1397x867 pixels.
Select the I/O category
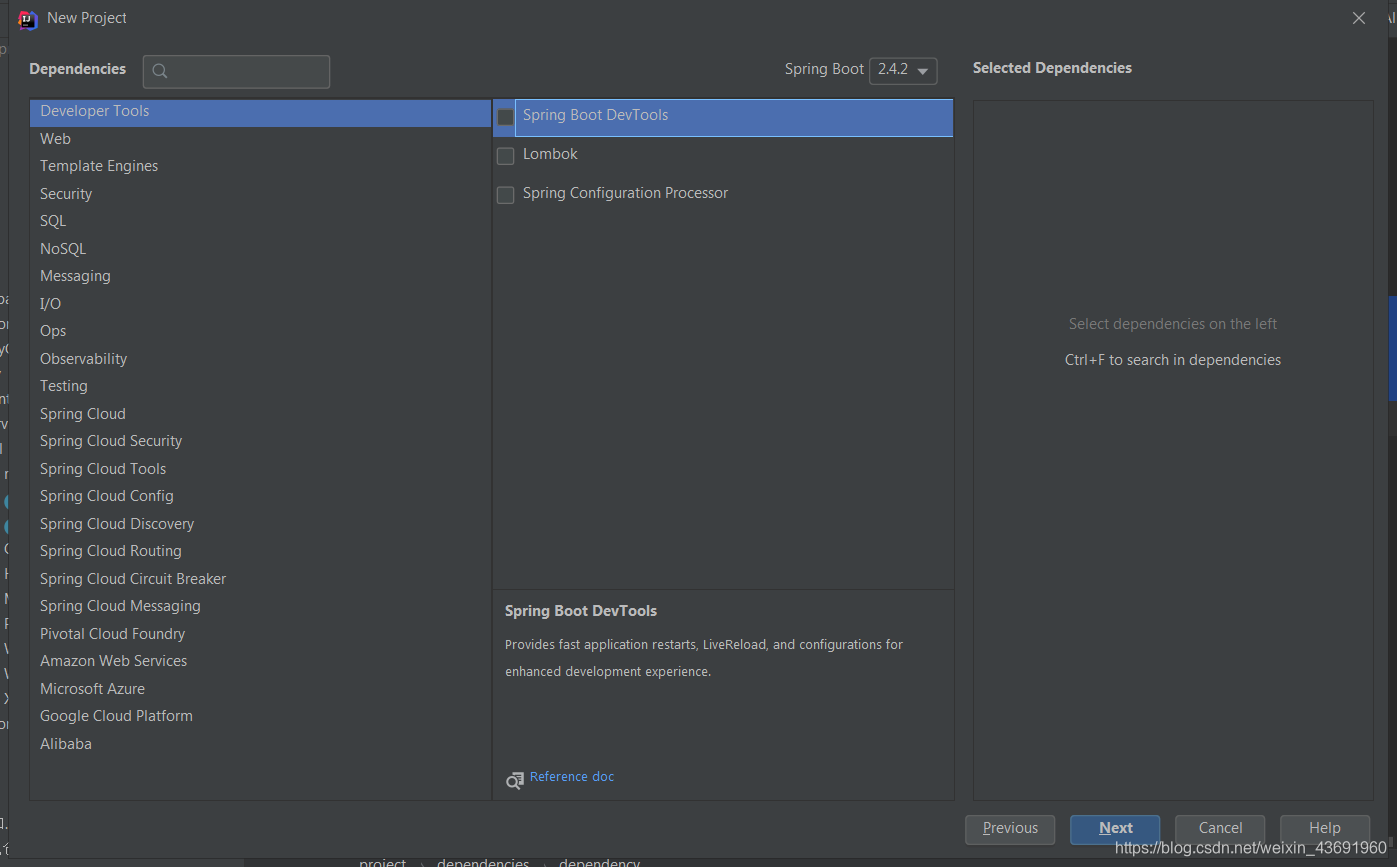260,304
